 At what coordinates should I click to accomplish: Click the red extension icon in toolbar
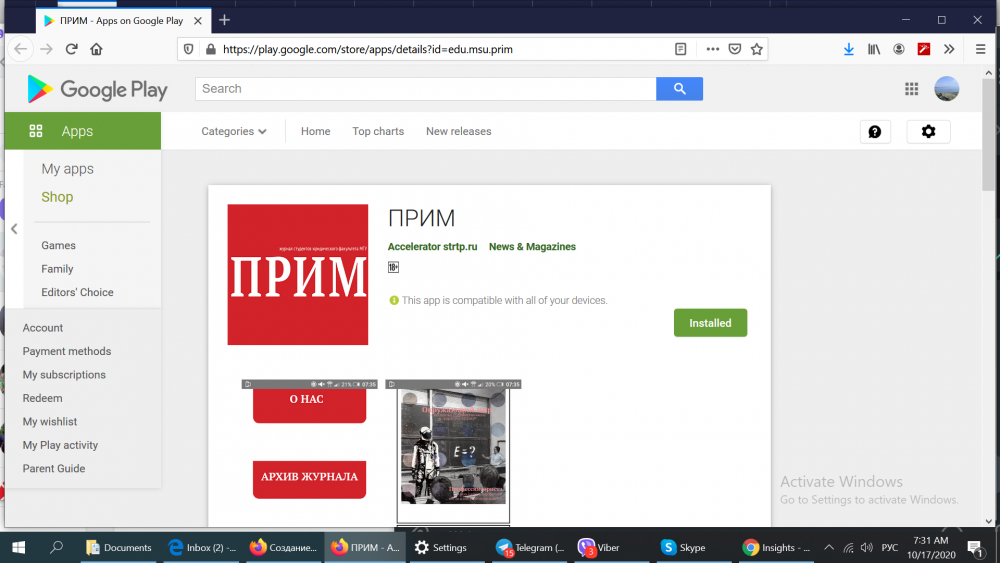pyautogui.click(x=923, y=49)
